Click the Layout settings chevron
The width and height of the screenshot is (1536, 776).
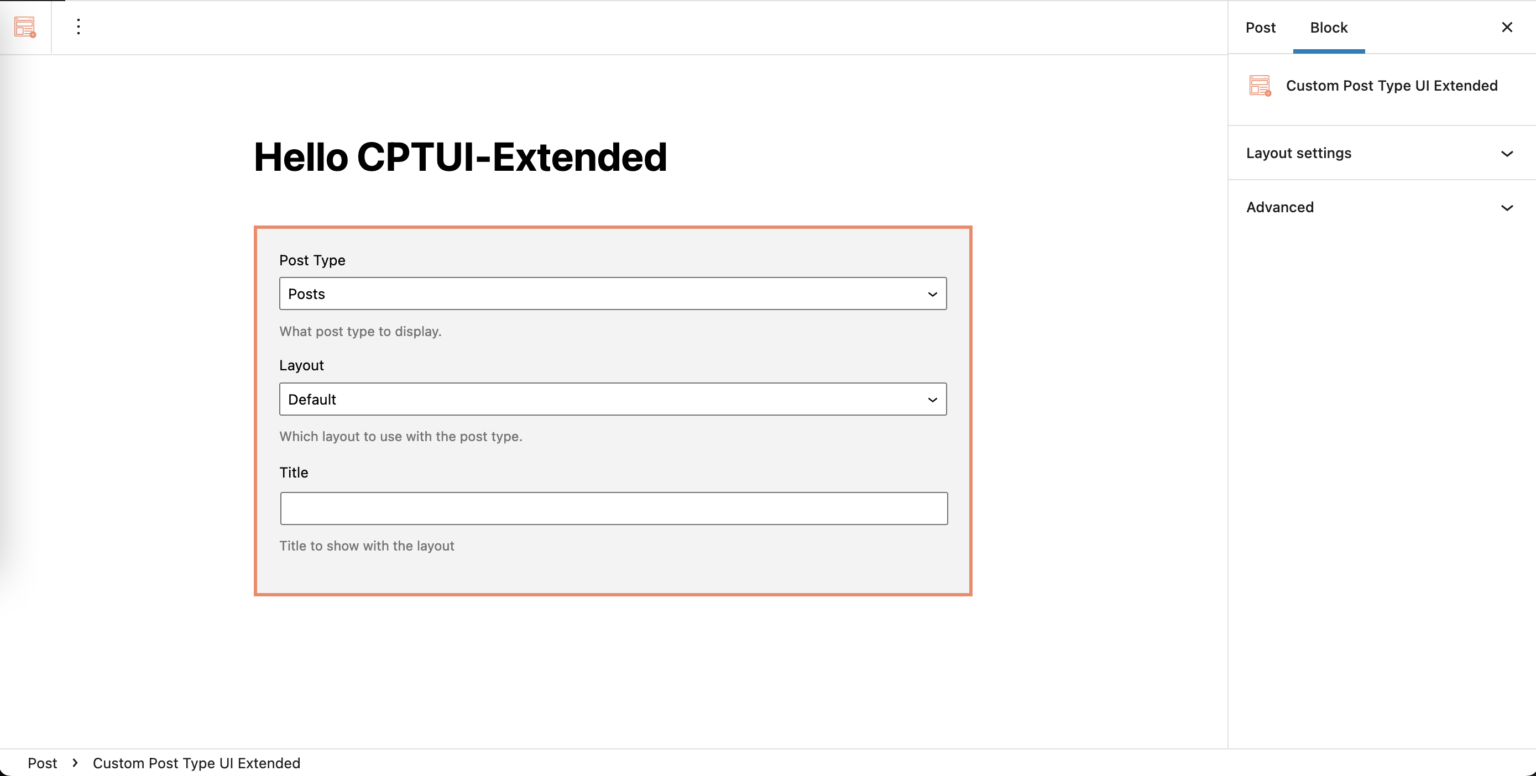pos(1507,153)
